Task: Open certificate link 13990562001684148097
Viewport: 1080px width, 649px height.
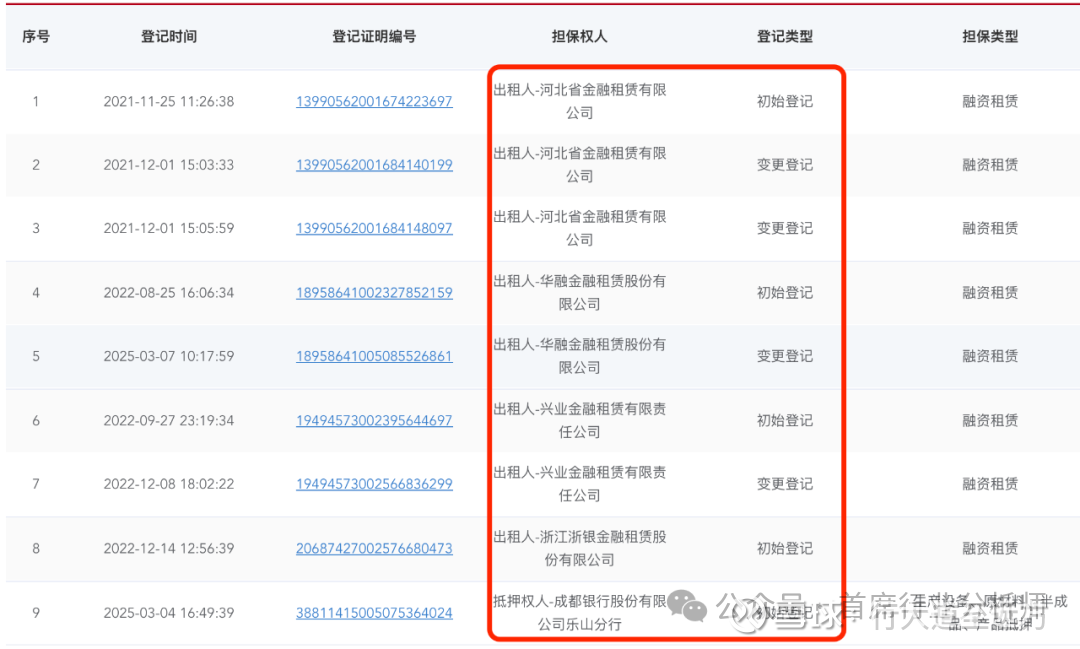Action: coord(374,228)
